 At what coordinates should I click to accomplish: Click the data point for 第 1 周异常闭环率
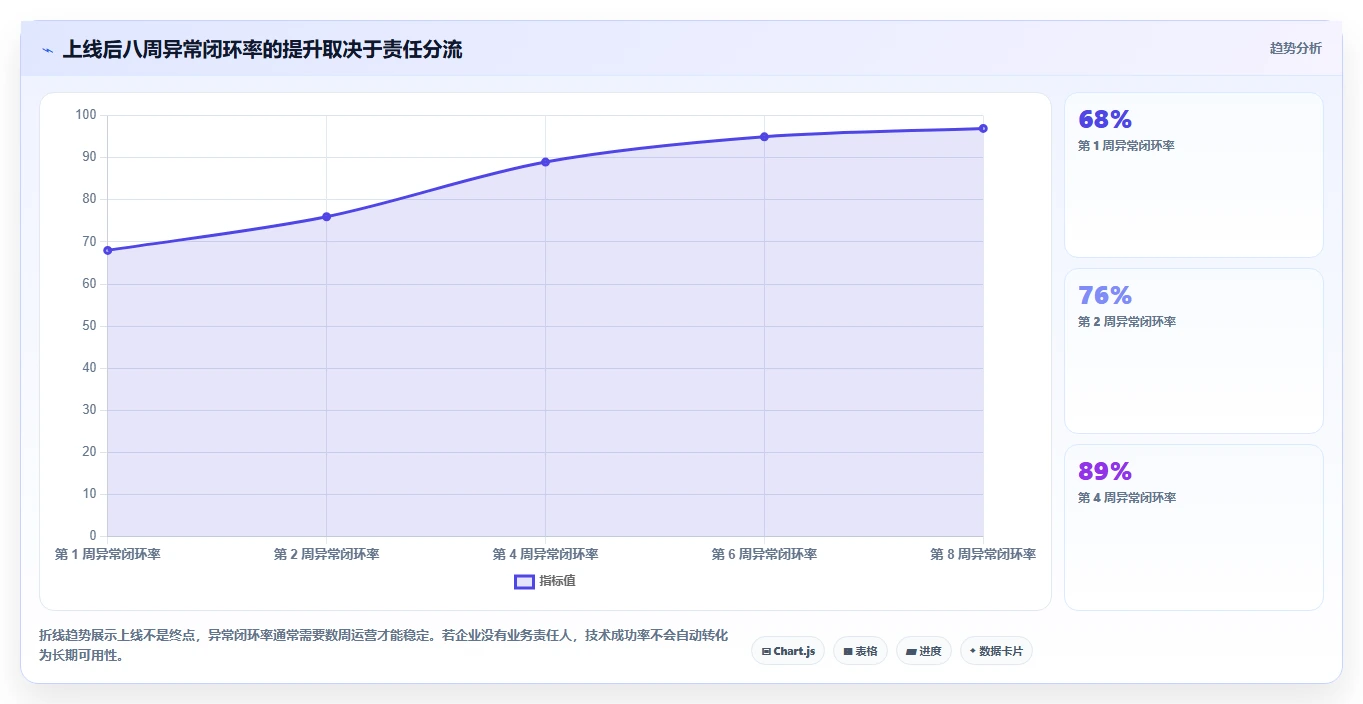click(x=108, y=250)
